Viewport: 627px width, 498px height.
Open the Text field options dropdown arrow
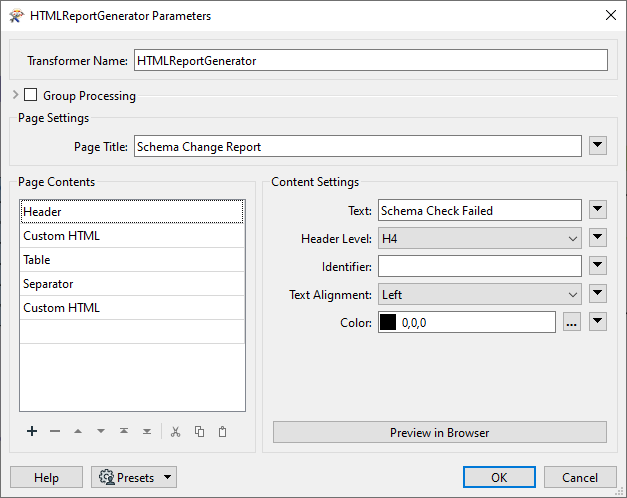coord(598,210)
